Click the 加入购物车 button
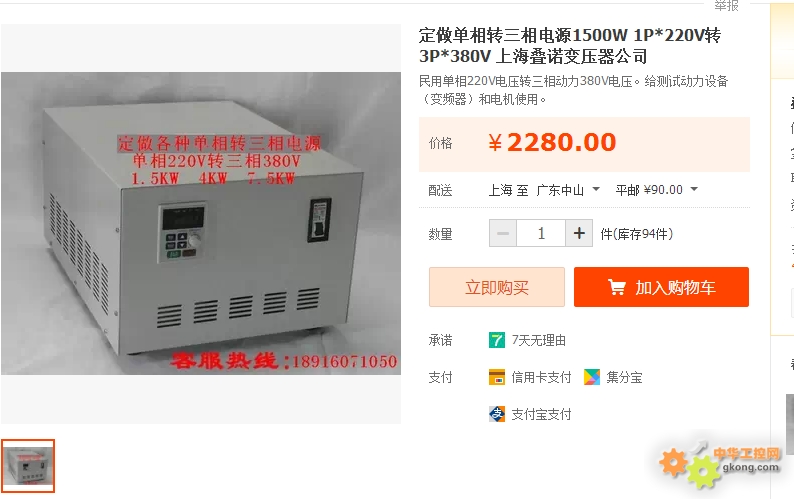The width and height of the screenshot is (794, 499). [661, 287]
